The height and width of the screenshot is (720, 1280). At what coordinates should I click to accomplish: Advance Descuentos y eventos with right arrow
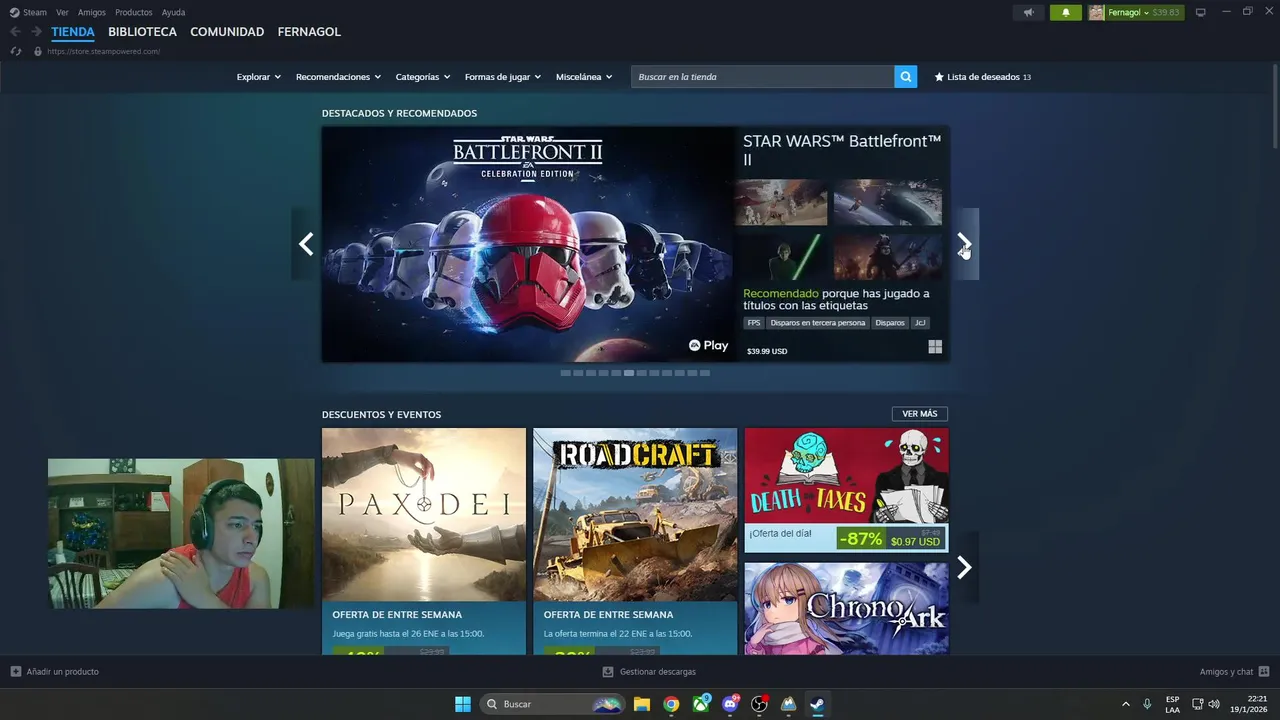[964, 568]
